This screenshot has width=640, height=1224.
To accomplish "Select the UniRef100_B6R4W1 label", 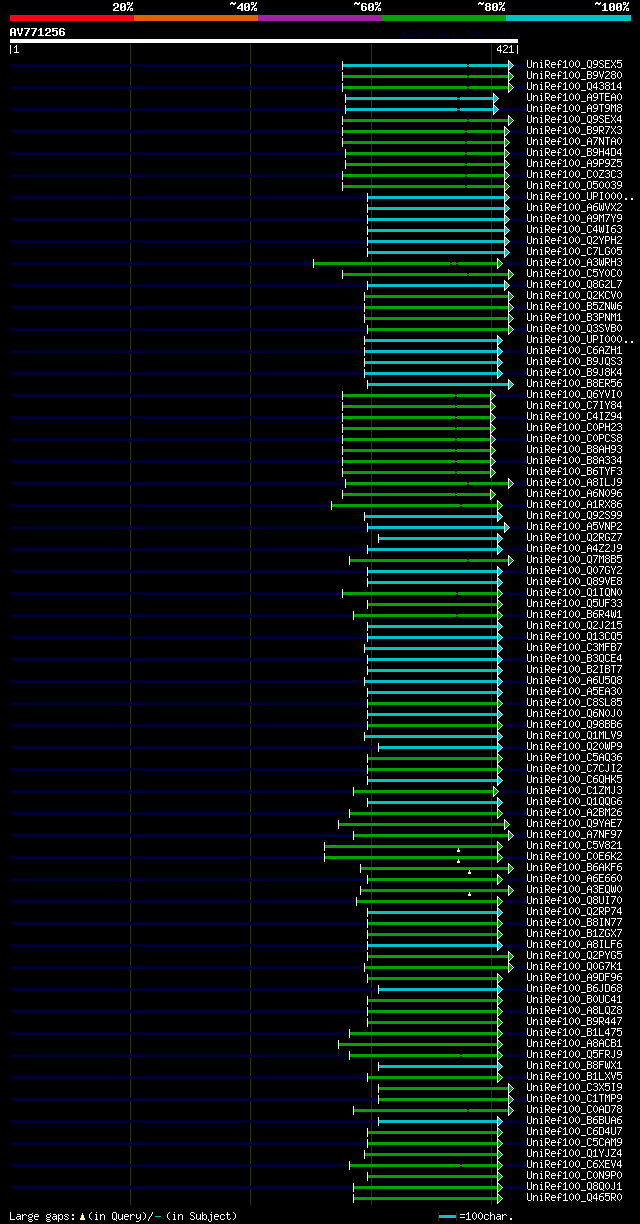I will pyautogui.click(x=574, y=614).
